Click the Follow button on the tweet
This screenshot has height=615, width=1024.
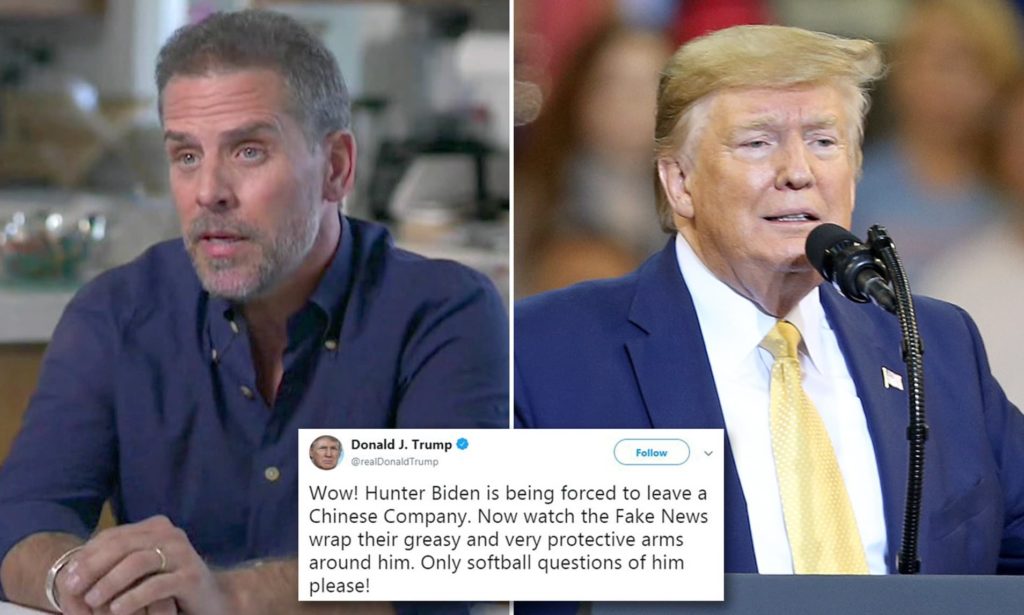[651, 452]
